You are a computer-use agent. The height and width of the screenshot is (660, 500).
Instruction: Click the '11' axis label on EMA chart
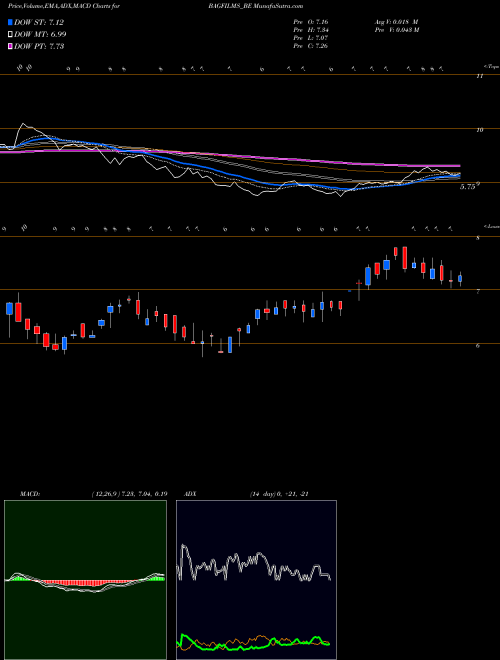point(479,76)
